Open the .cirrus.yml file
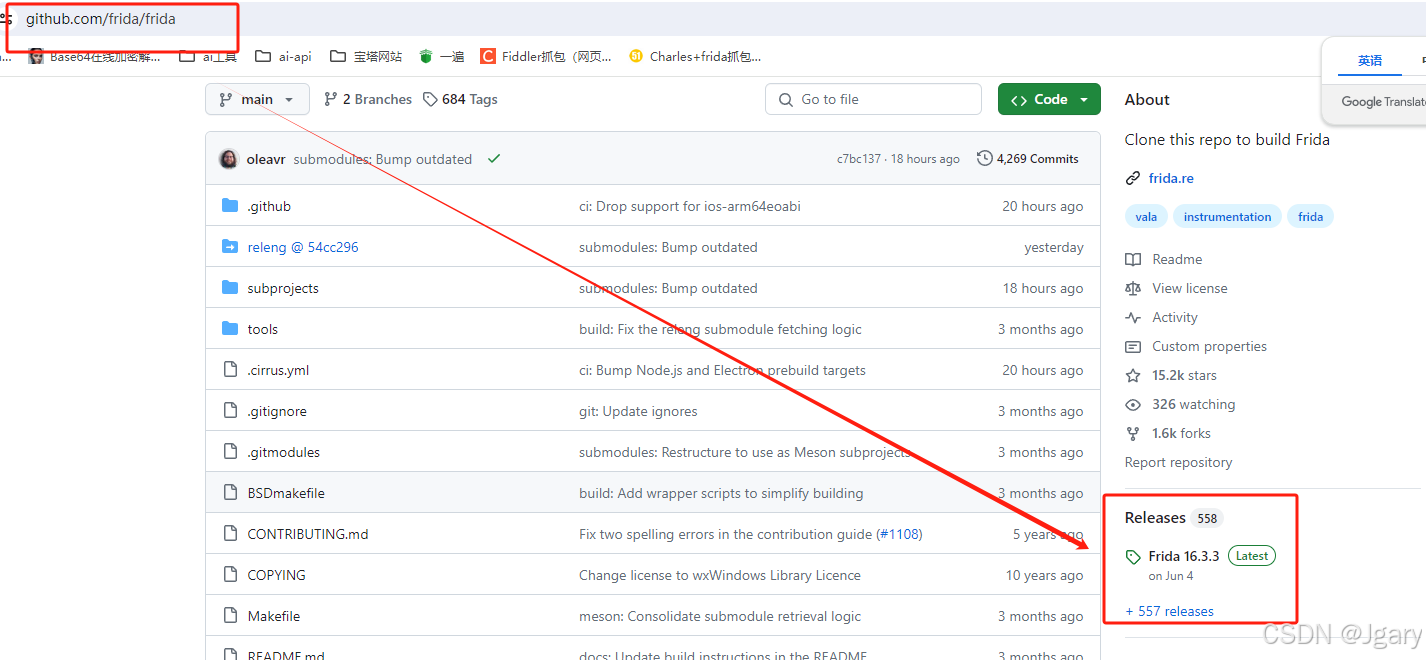 point(278,370)
